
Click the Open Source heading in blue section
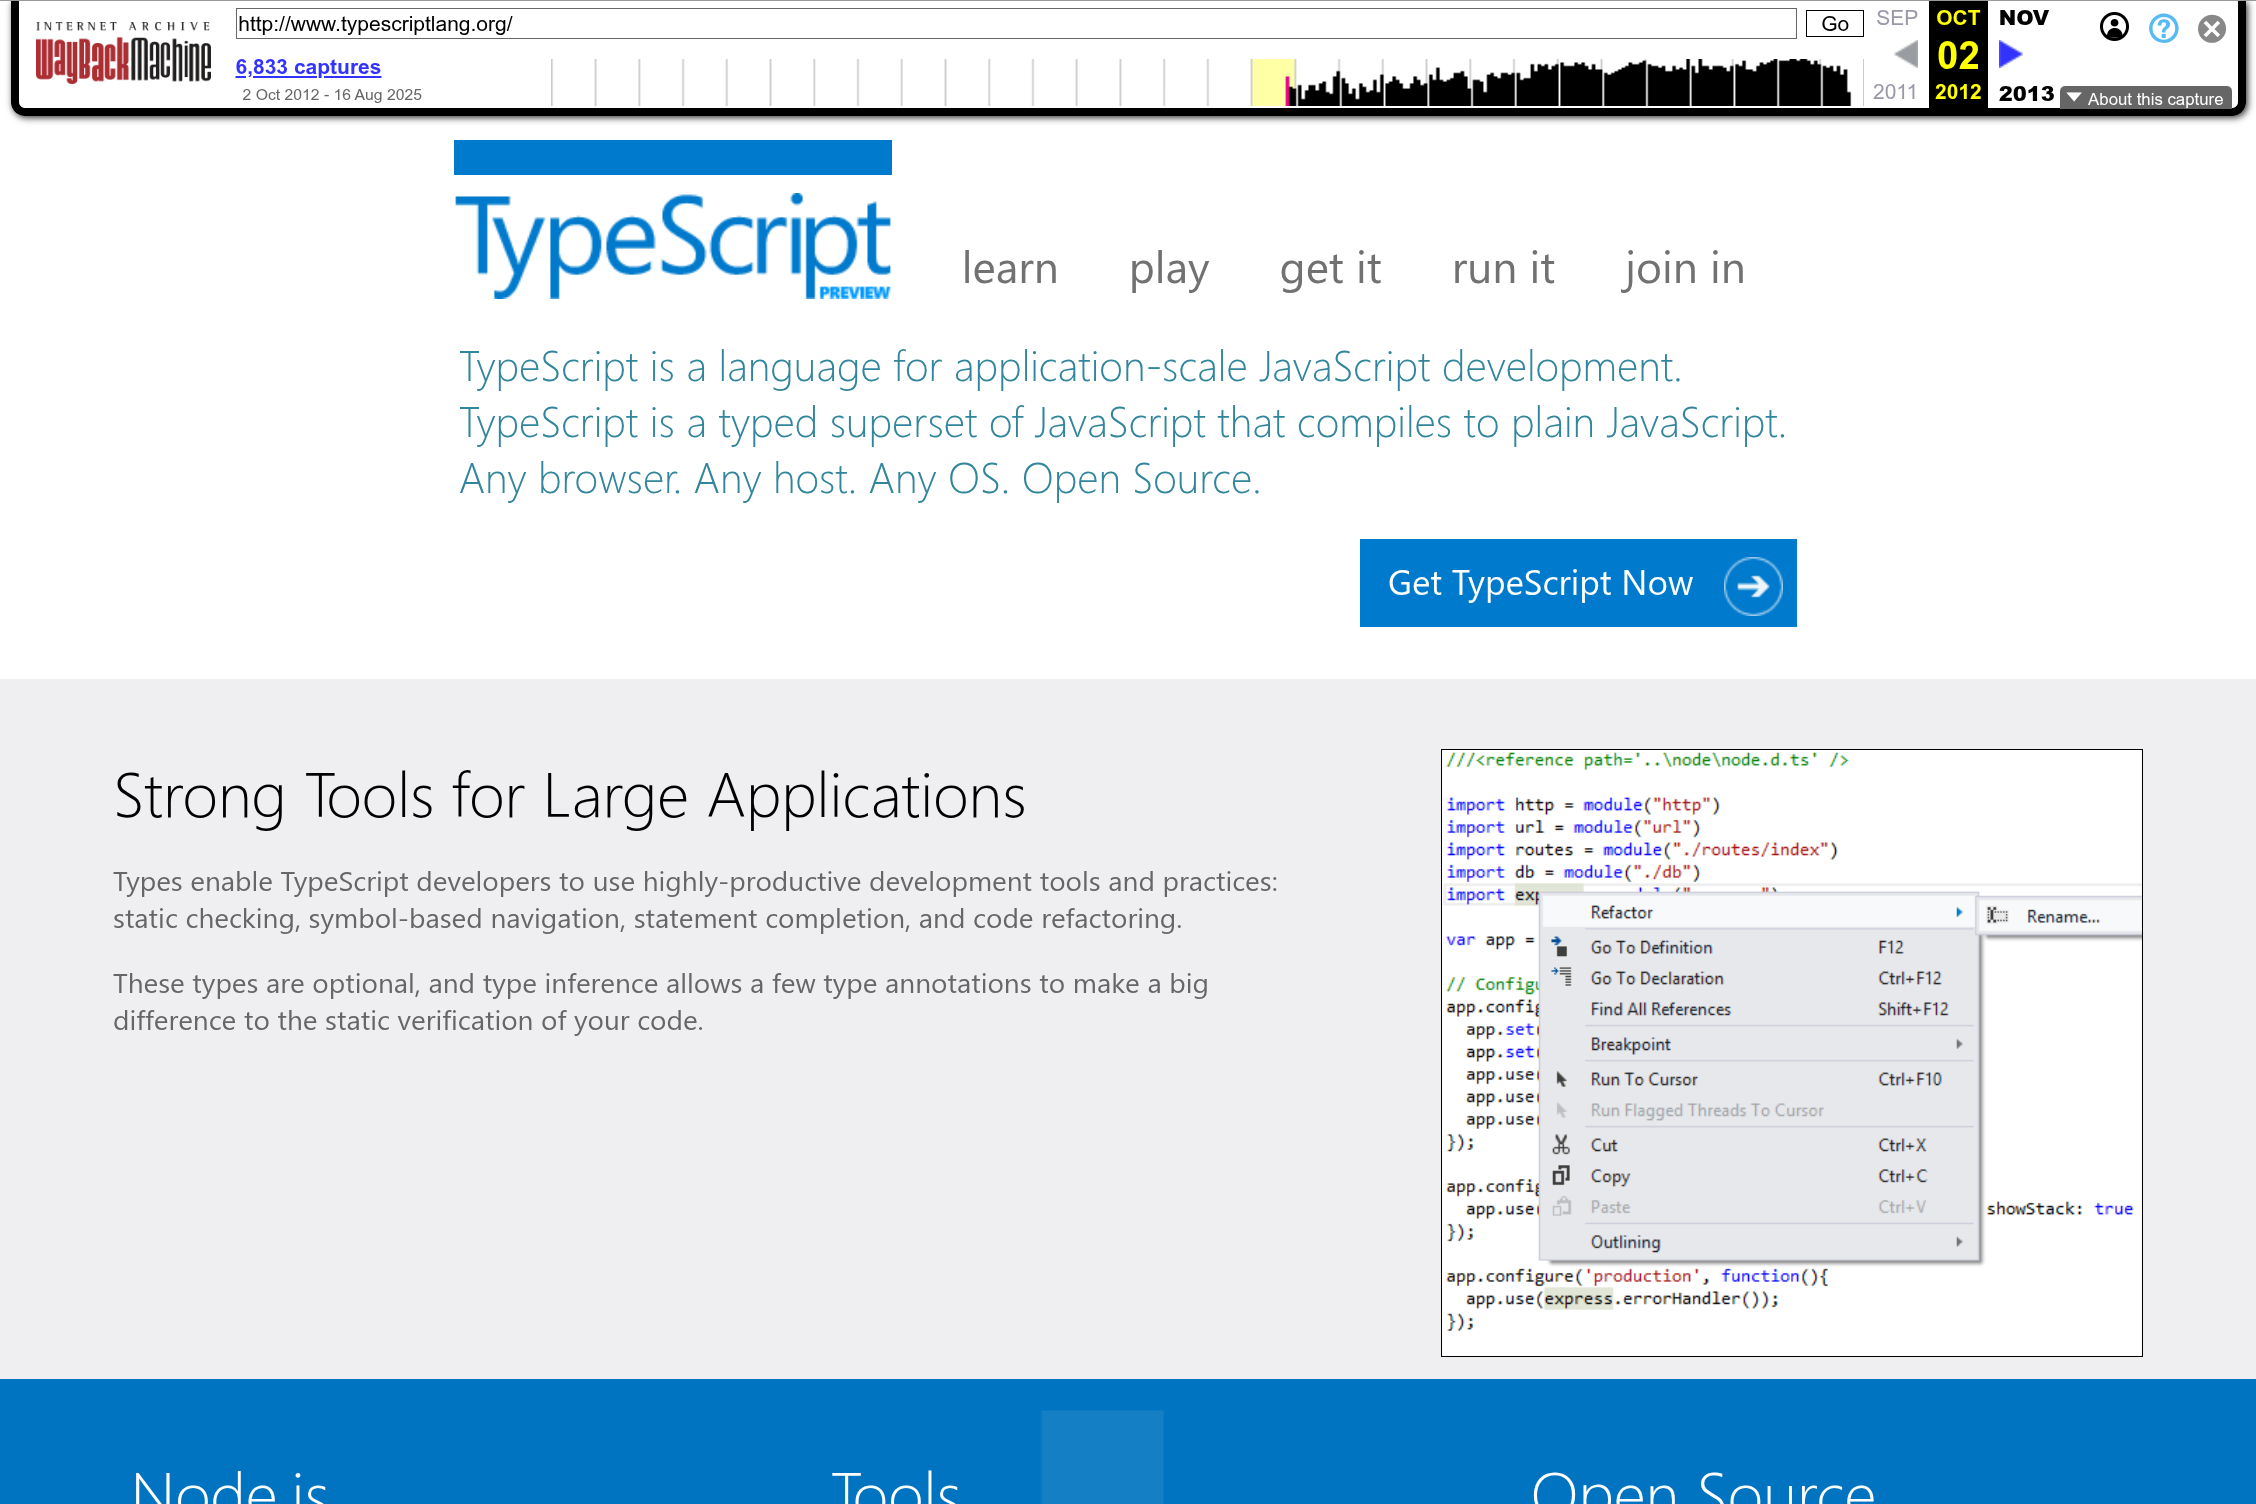(1703, 1486)
